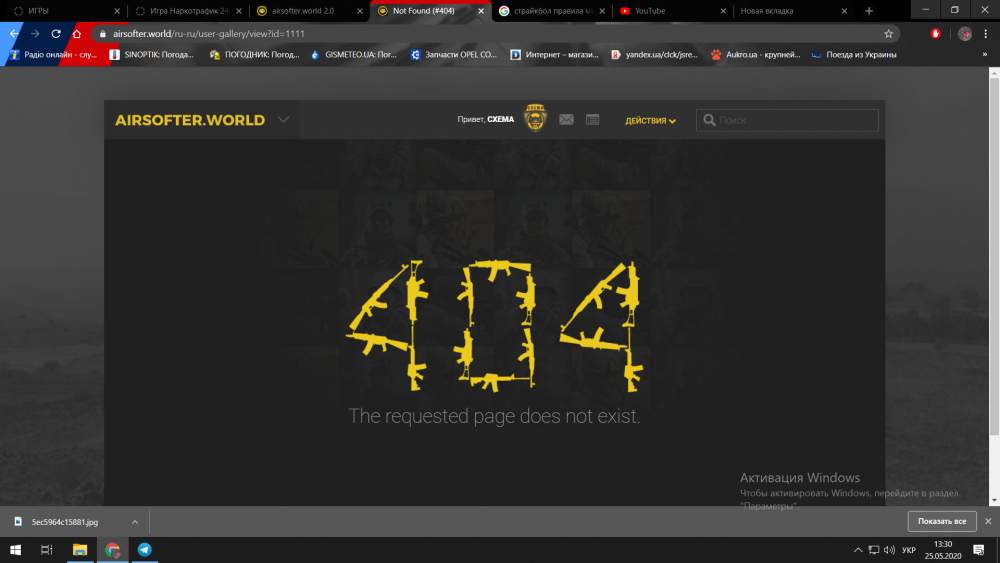Open the messages envelope icon
The image size is (1000, 563).
(x=566, y=120)
